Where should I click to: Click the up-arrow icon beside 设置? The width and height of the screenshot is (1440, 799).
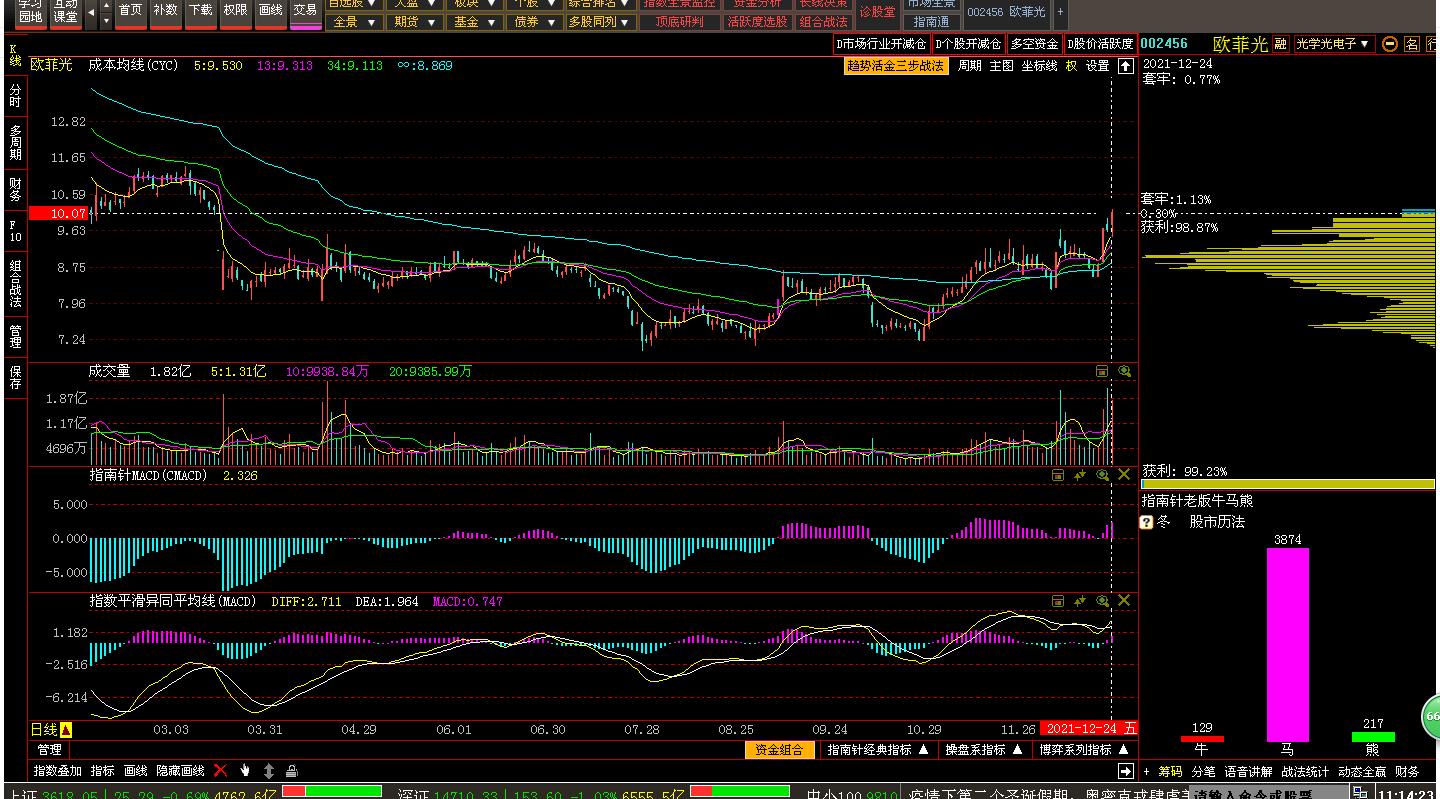1125,66
